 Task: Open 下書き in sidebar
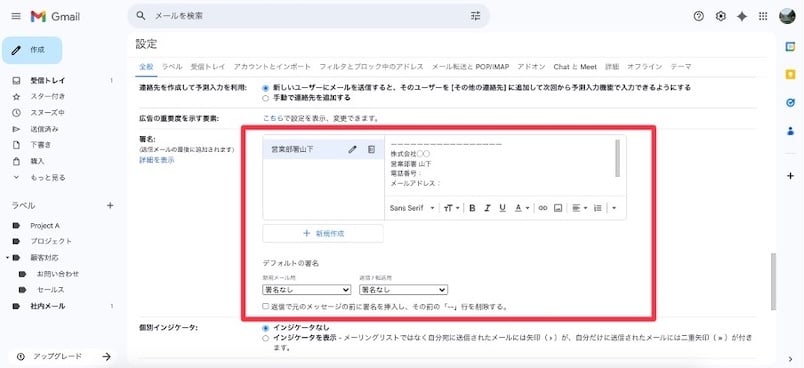tap(41, 145)
